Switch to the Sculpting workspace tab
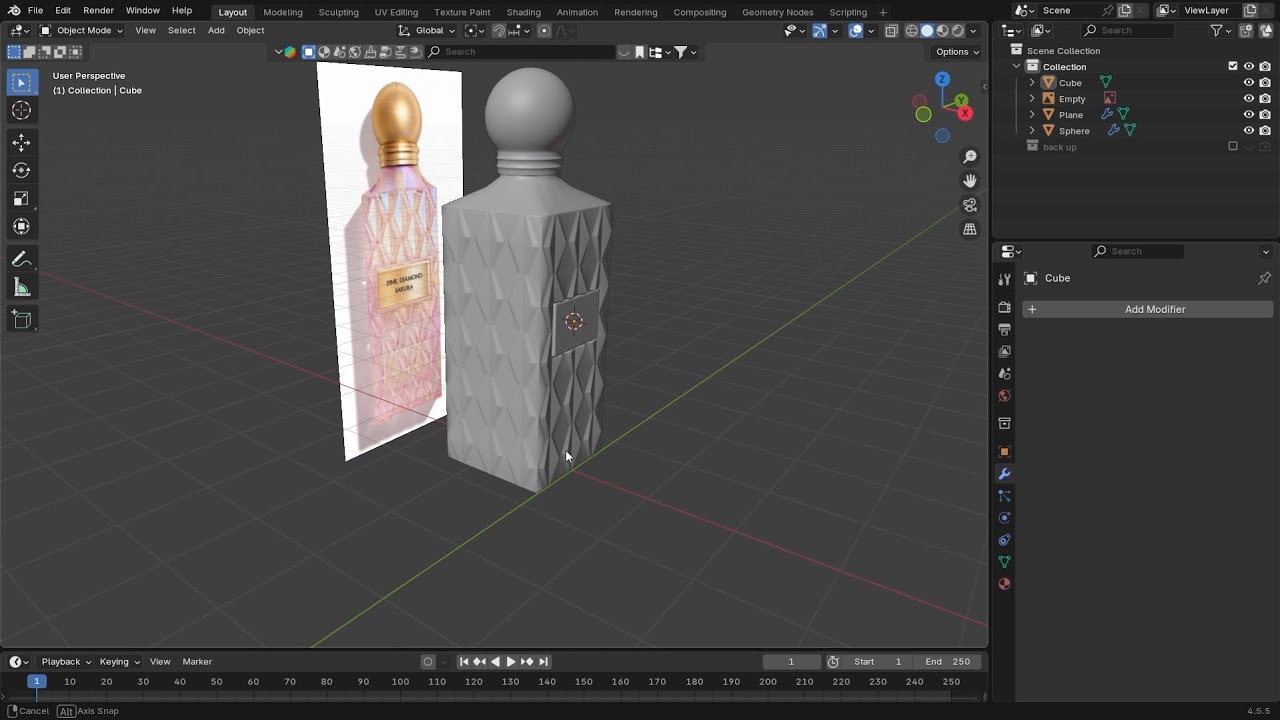 338,12
